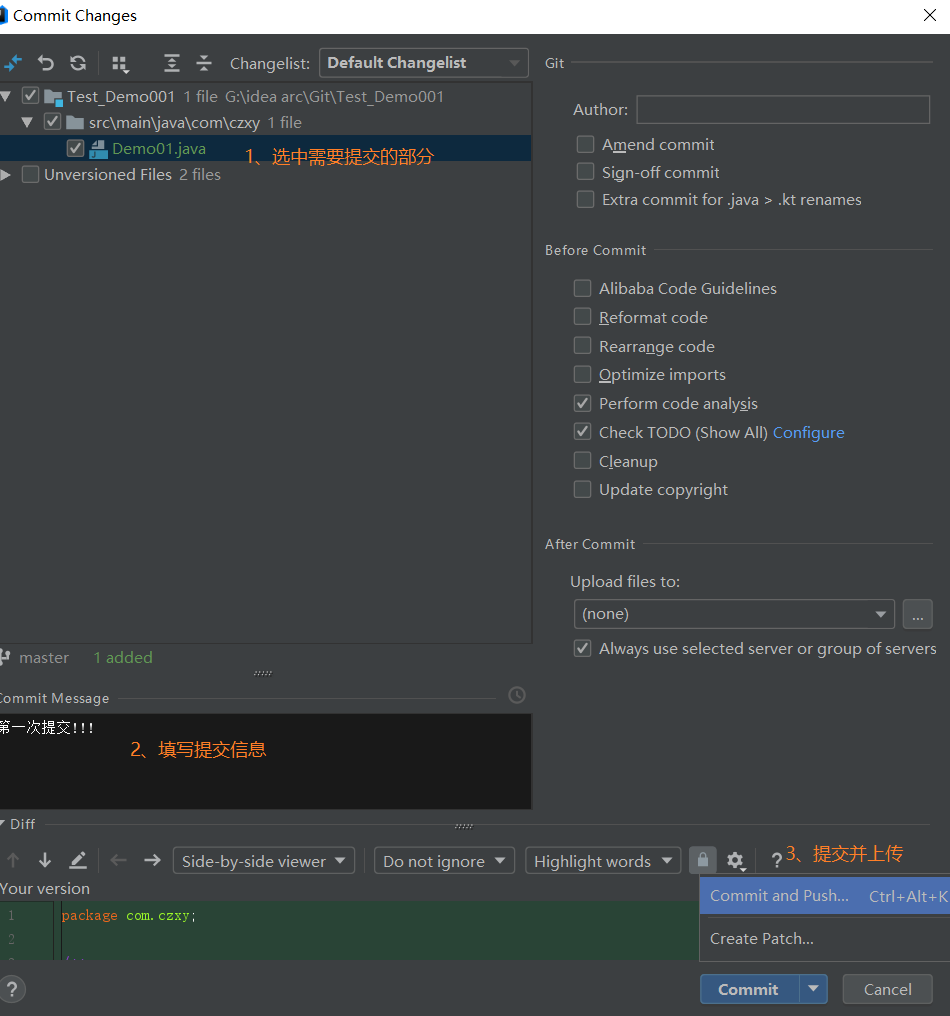This screenshot has width=950, height=1016.
Task: Click the diff help question mark
Action: [x=776, y=860]
